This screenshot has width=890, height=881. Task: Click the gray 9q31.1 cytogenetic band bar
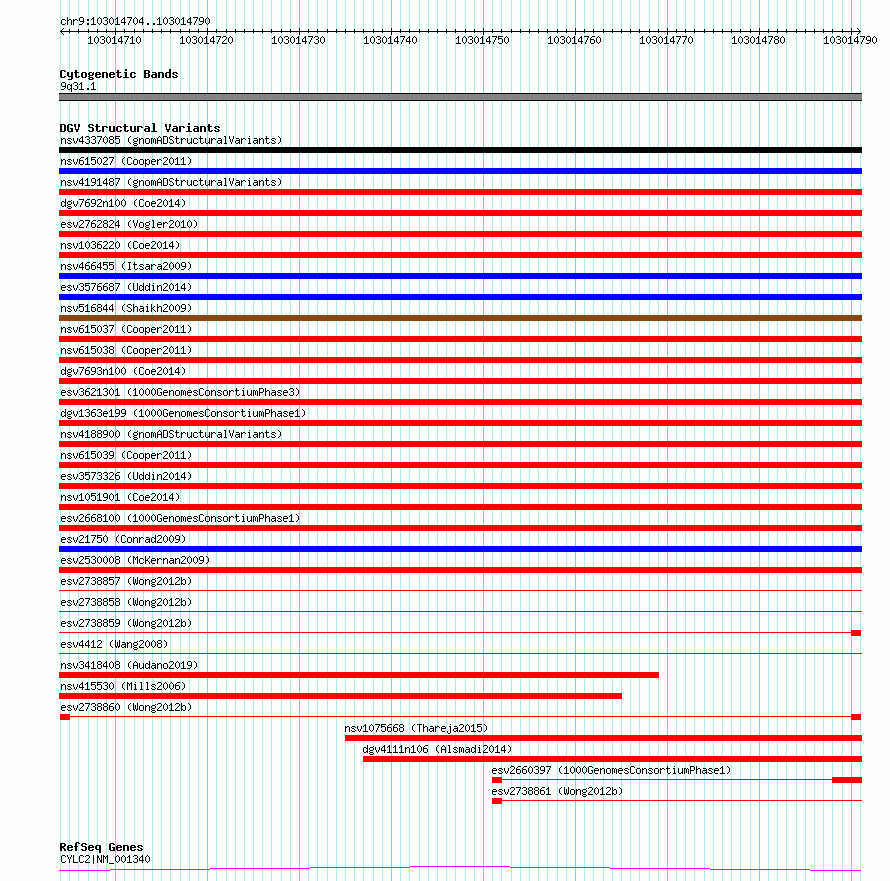point(460,97)
